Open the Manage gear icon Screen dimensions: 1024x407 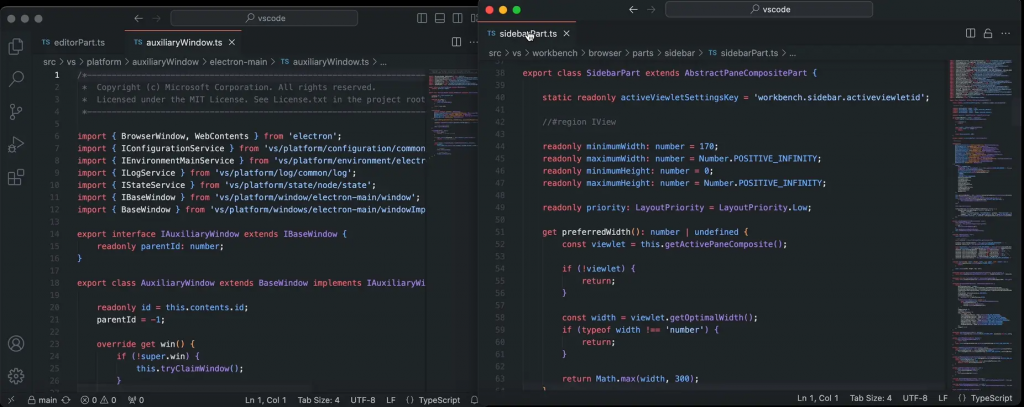(16, 376)
